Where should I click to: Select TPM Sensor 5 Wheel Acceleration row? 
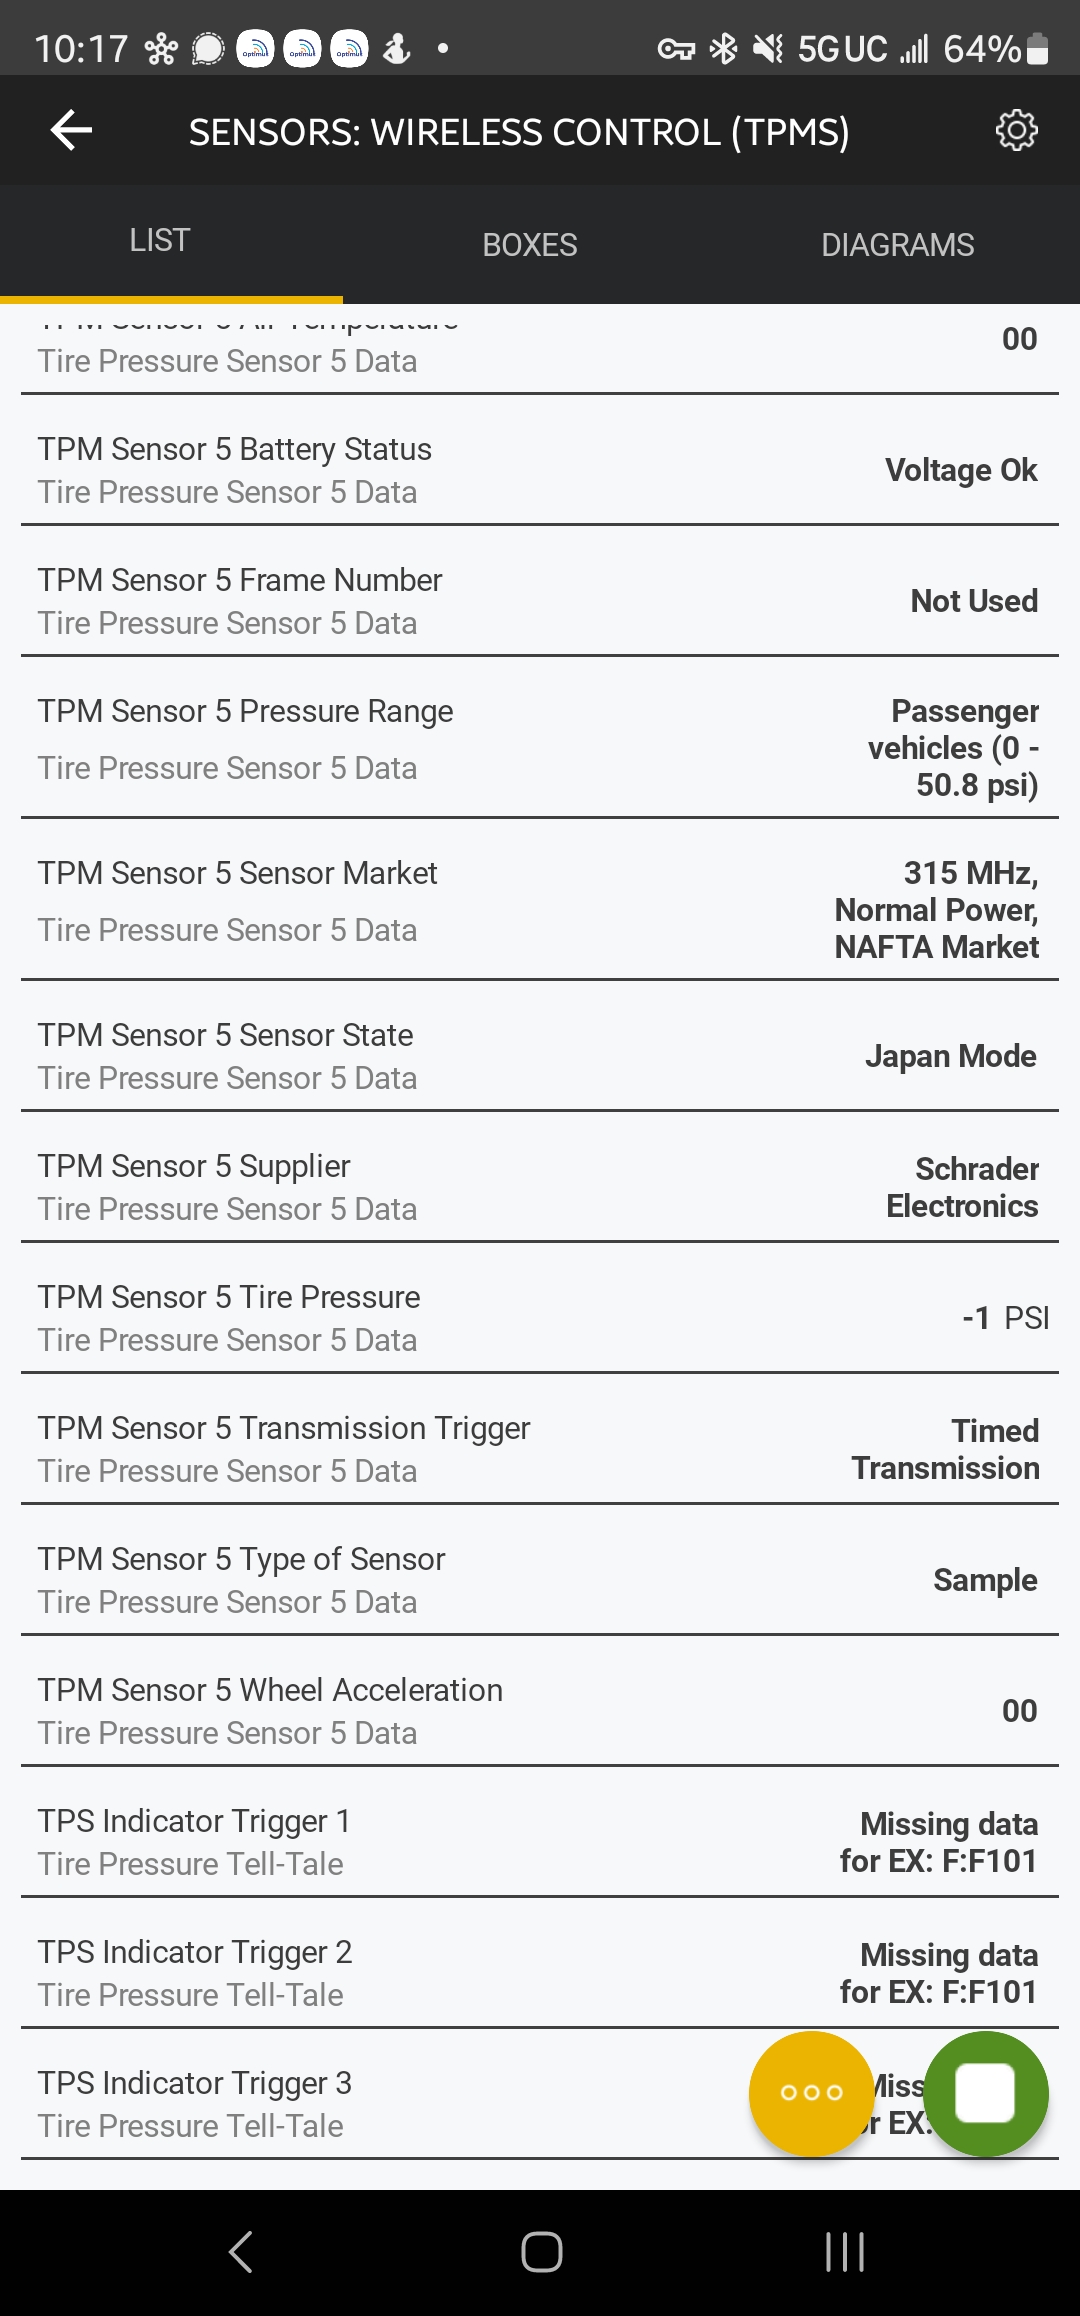point(540,1711)
